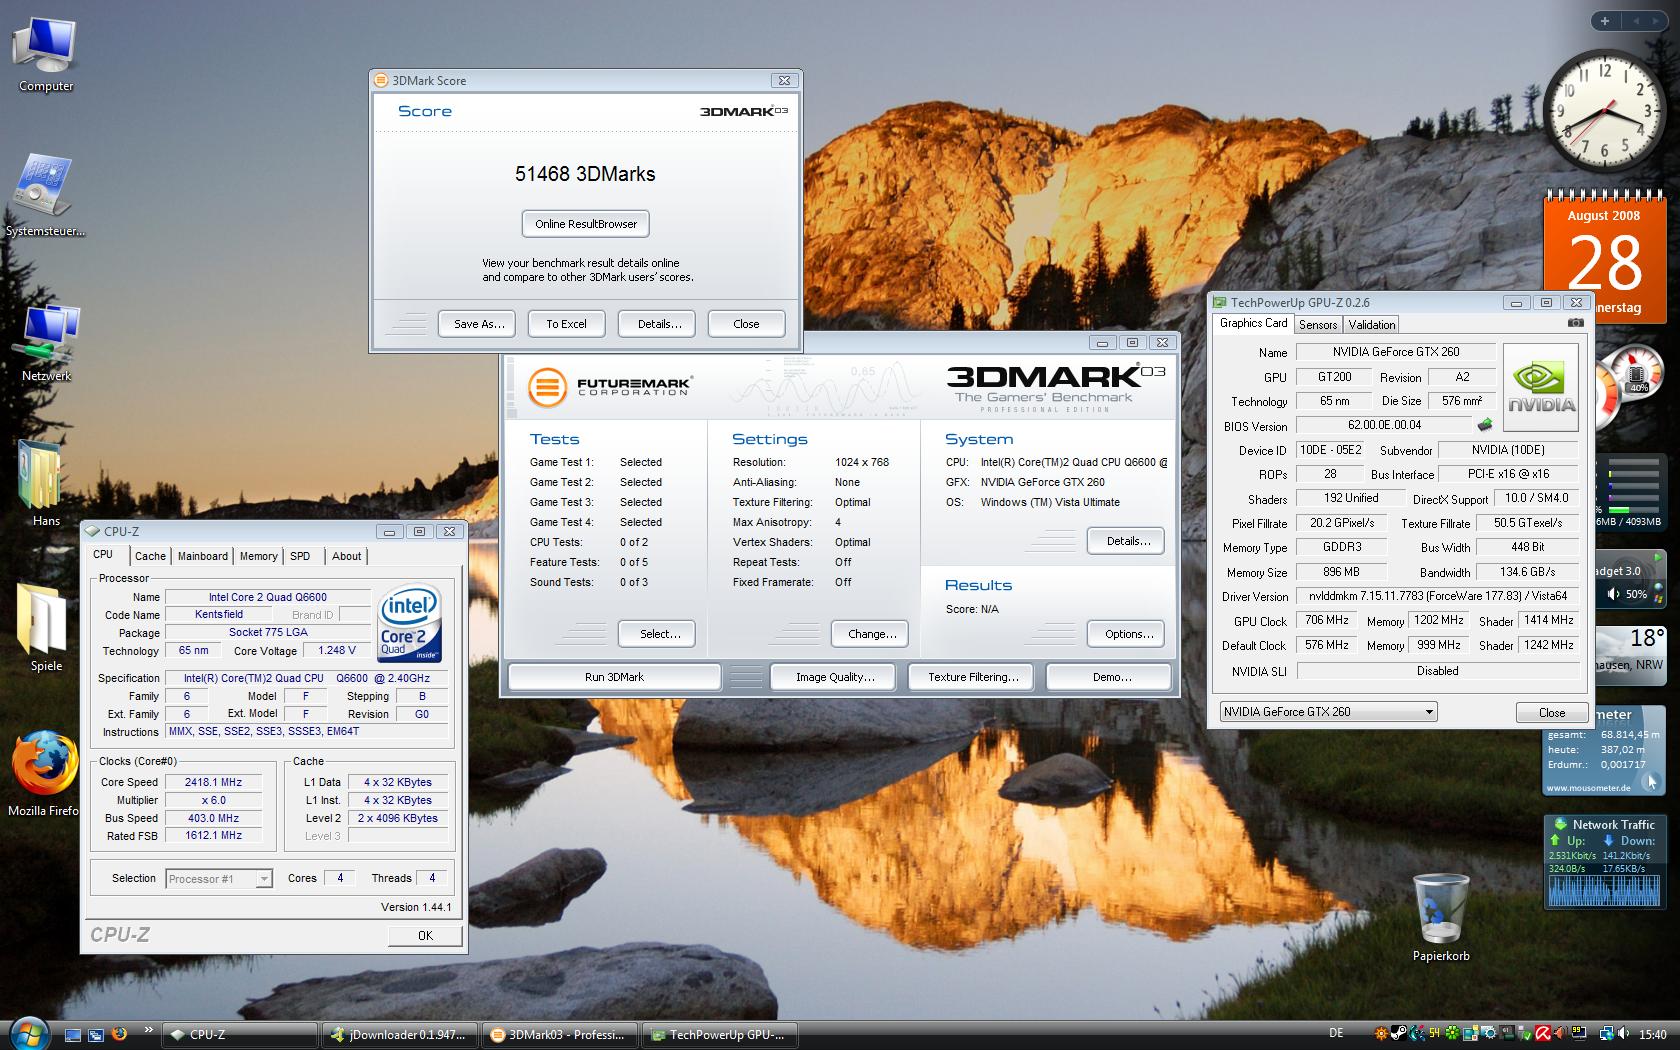Click the Switch Windows Quick Launch icon

96,1035
